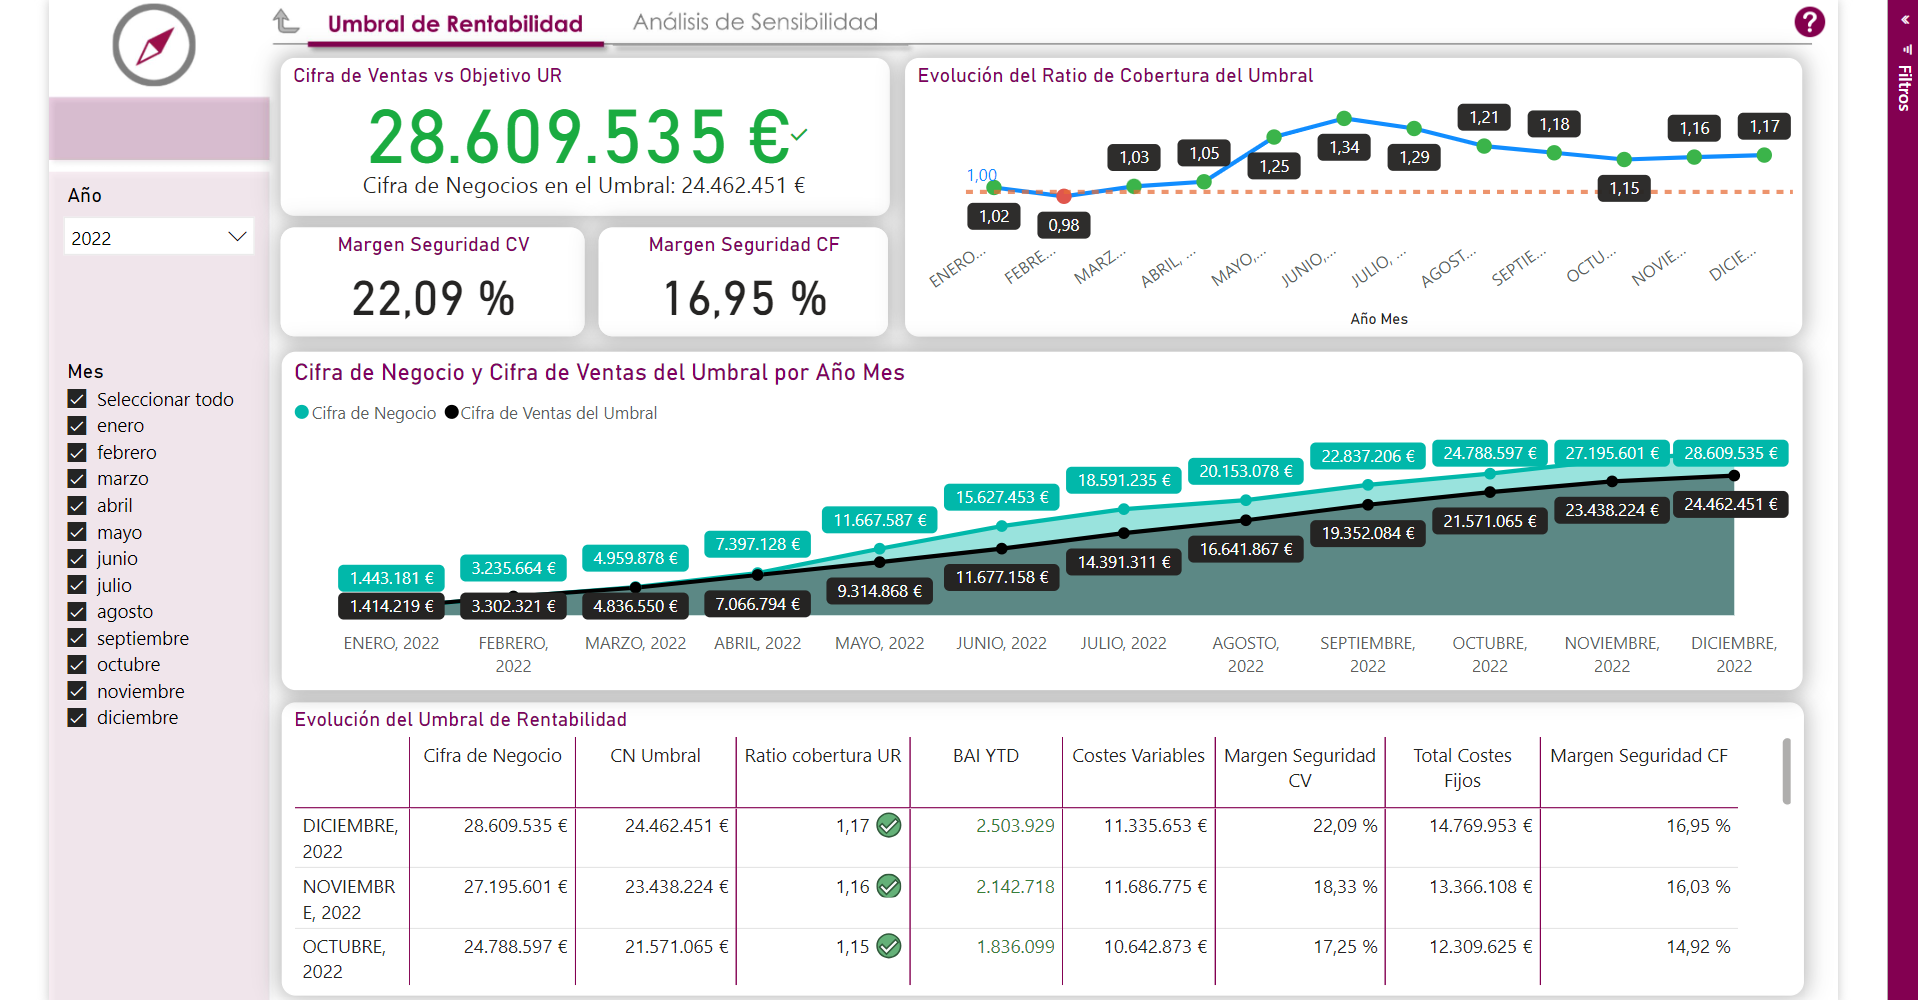Click the compass logo icon
Viewport: 1918px width, 1000px height.
(154, 45)
